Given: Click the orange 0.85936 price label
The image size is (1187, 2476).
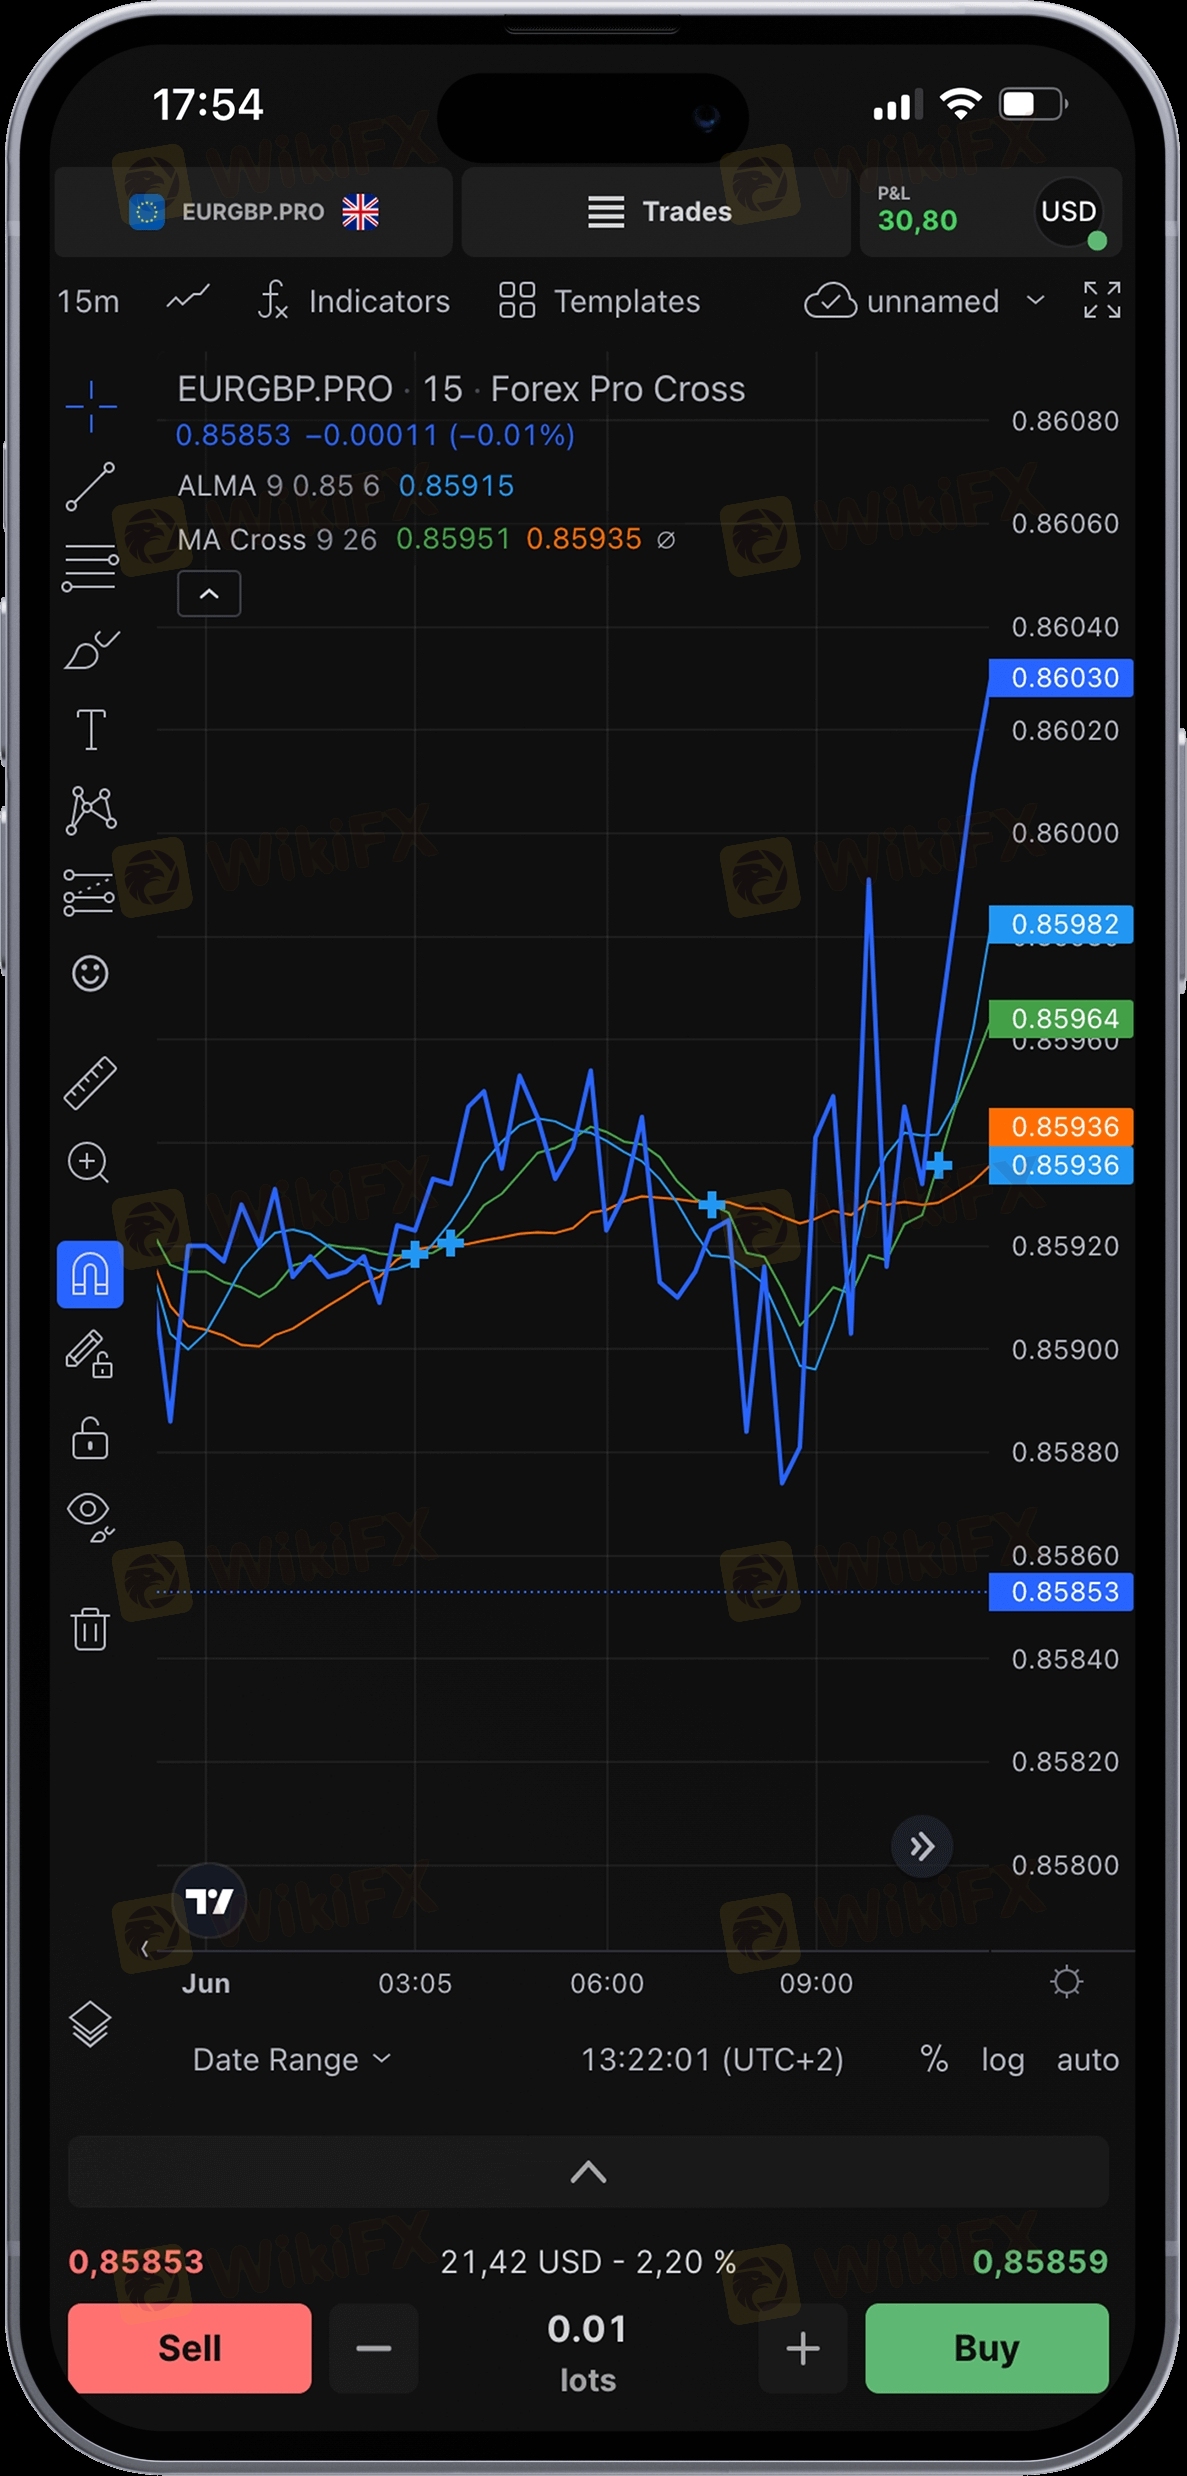Looking at the screenshot, I should pyautogui.click(x=1061, y=1127).
